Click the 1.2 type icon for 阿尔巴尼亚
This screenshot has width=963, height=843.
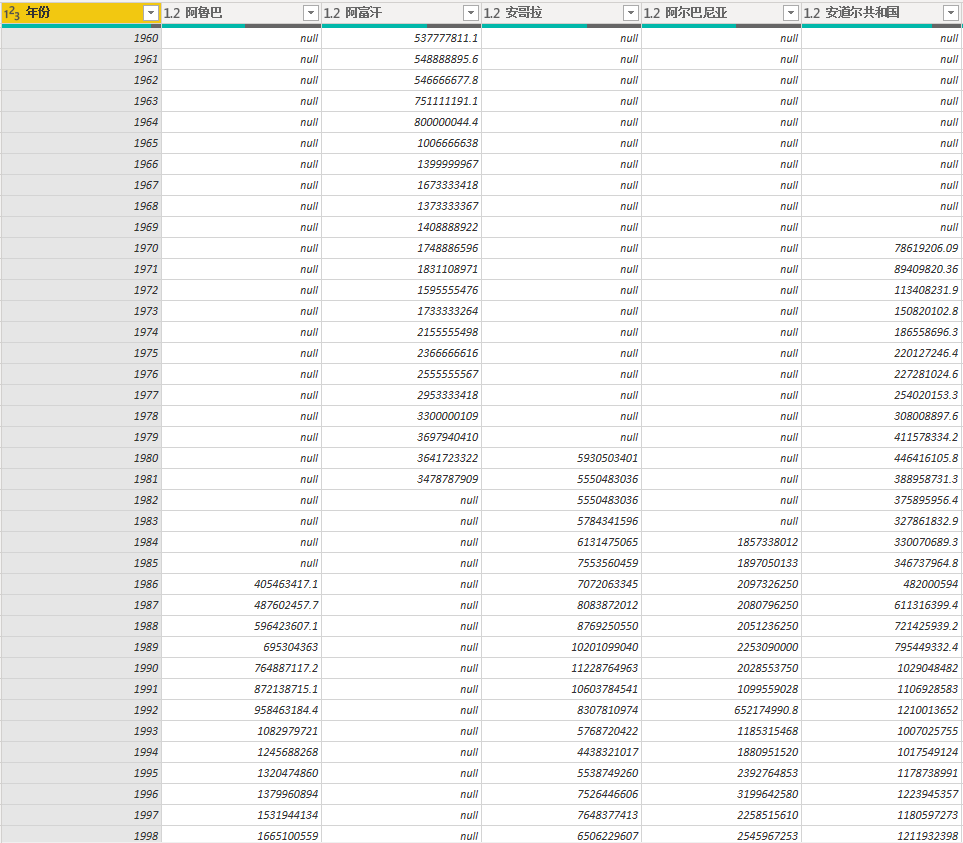coord(652,13)
